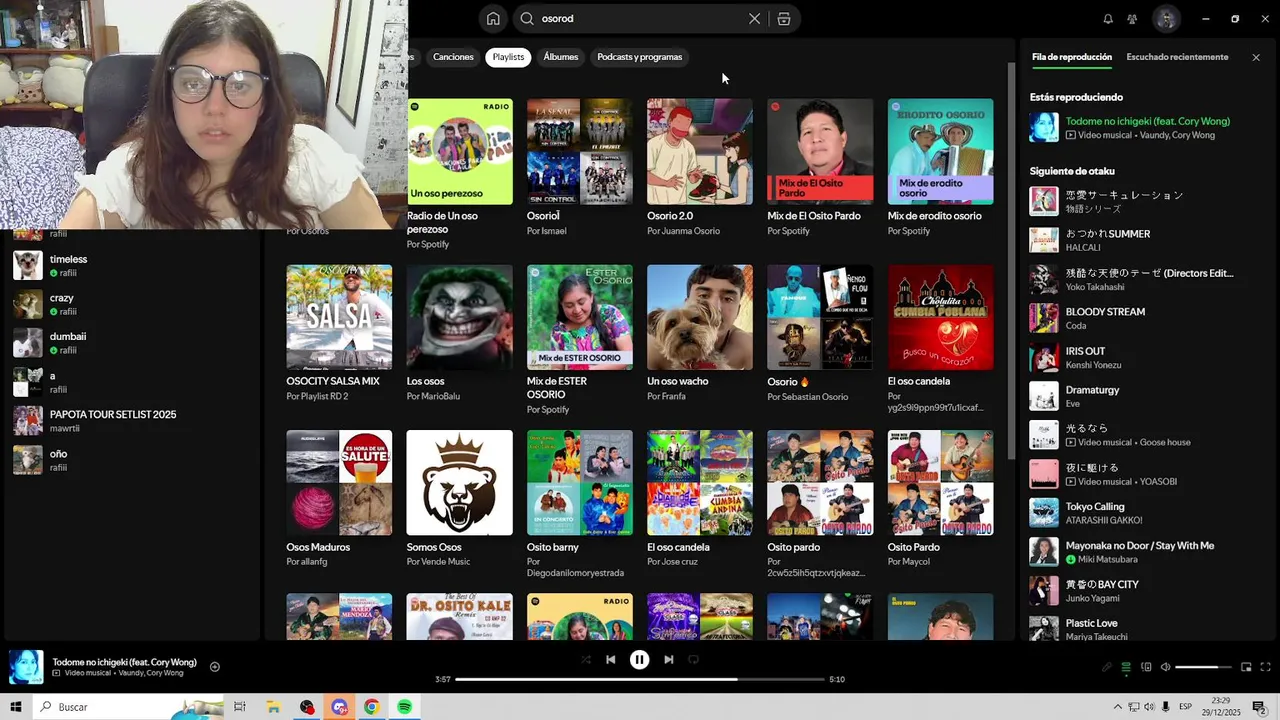Open the friend activity icon
Image resolution: width=1280 pixels, height=720 pixels.
click(x=1132, y=19)
